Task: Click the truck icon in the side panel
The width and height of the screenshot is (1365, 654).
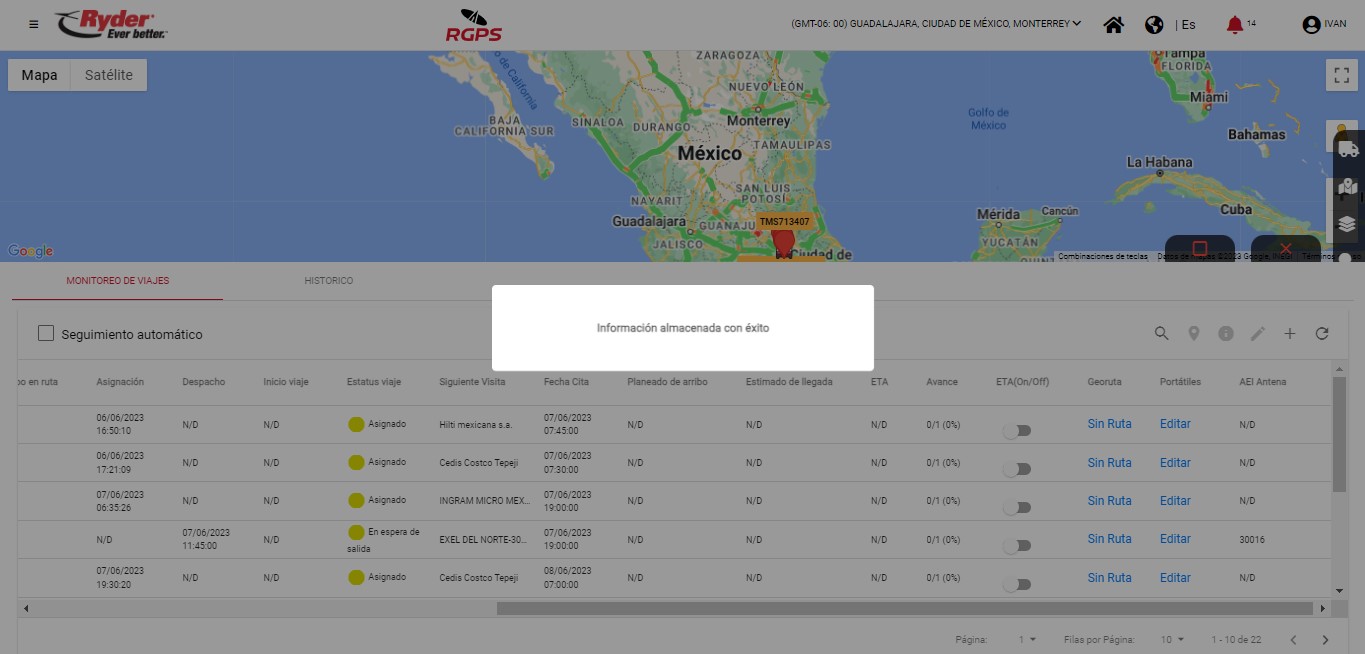Action: tap(1348, 149)
